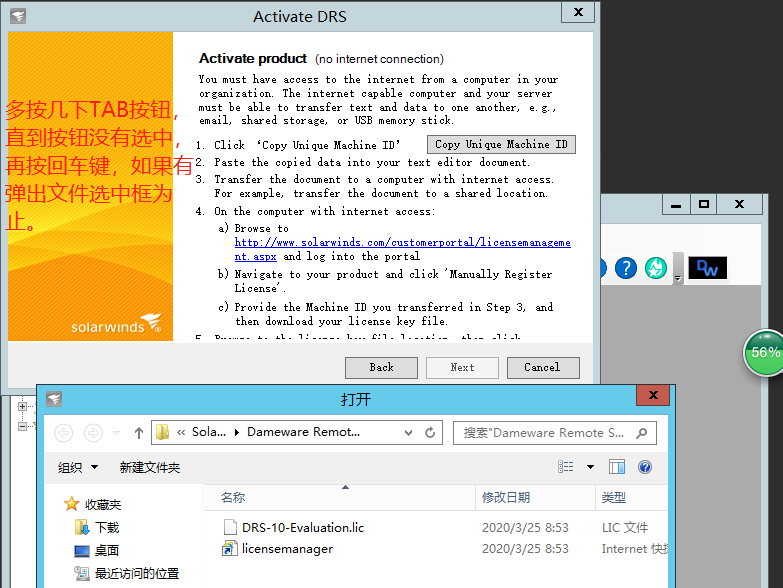Select the licensemanager shortcut

(x=287, y=549)
